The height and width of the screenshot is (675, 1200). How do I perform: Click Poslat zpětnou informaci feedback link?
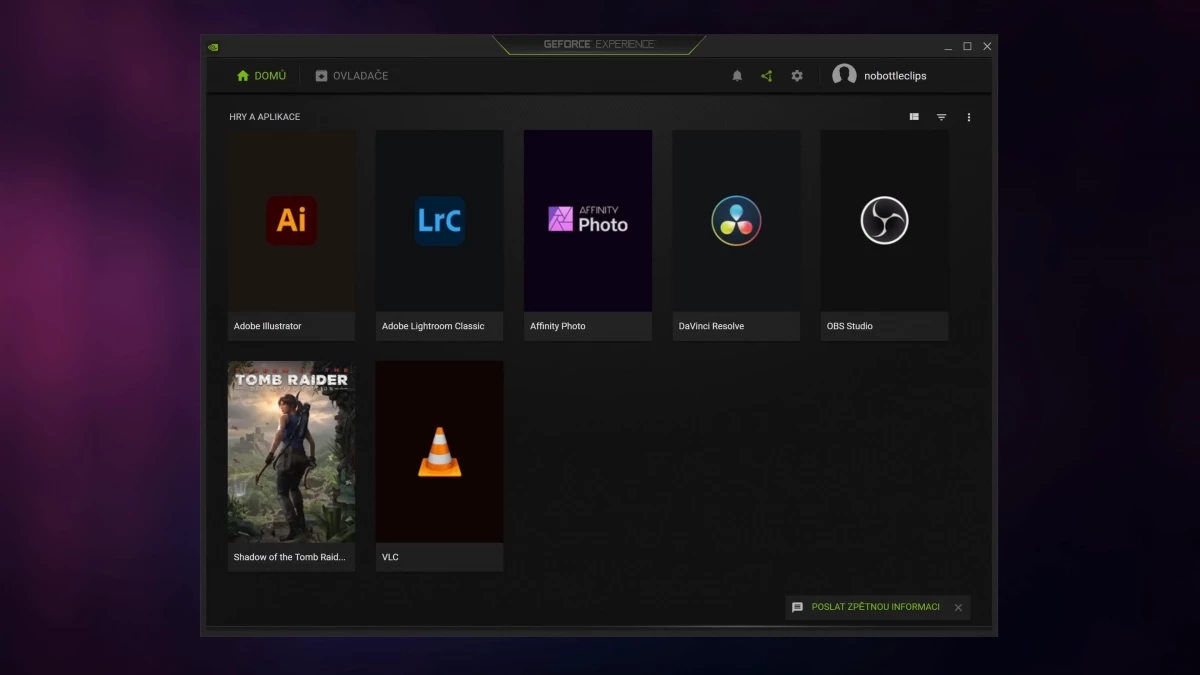875,607
